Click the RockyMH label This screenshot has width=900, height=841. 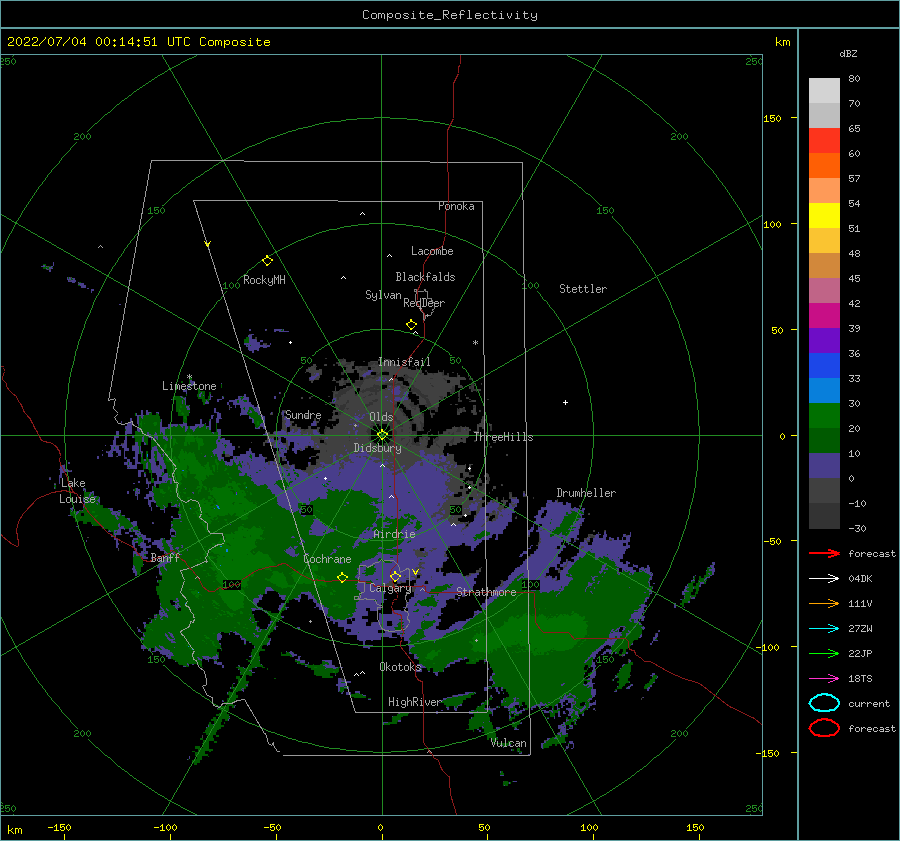264,280
